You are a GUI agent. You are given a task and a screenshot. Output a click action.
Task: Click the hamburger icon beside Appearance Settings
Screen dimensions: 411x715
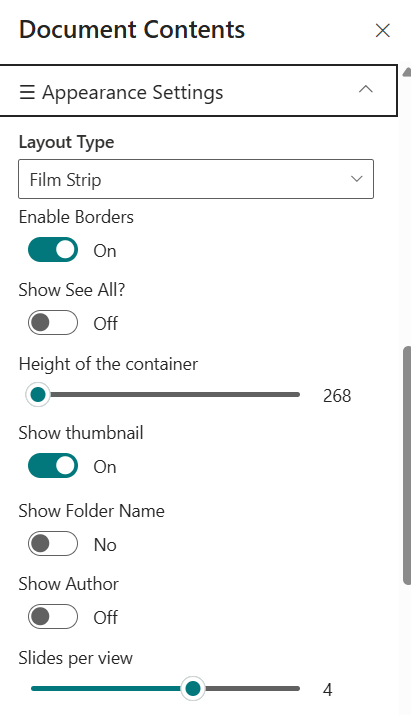(27, 92)
